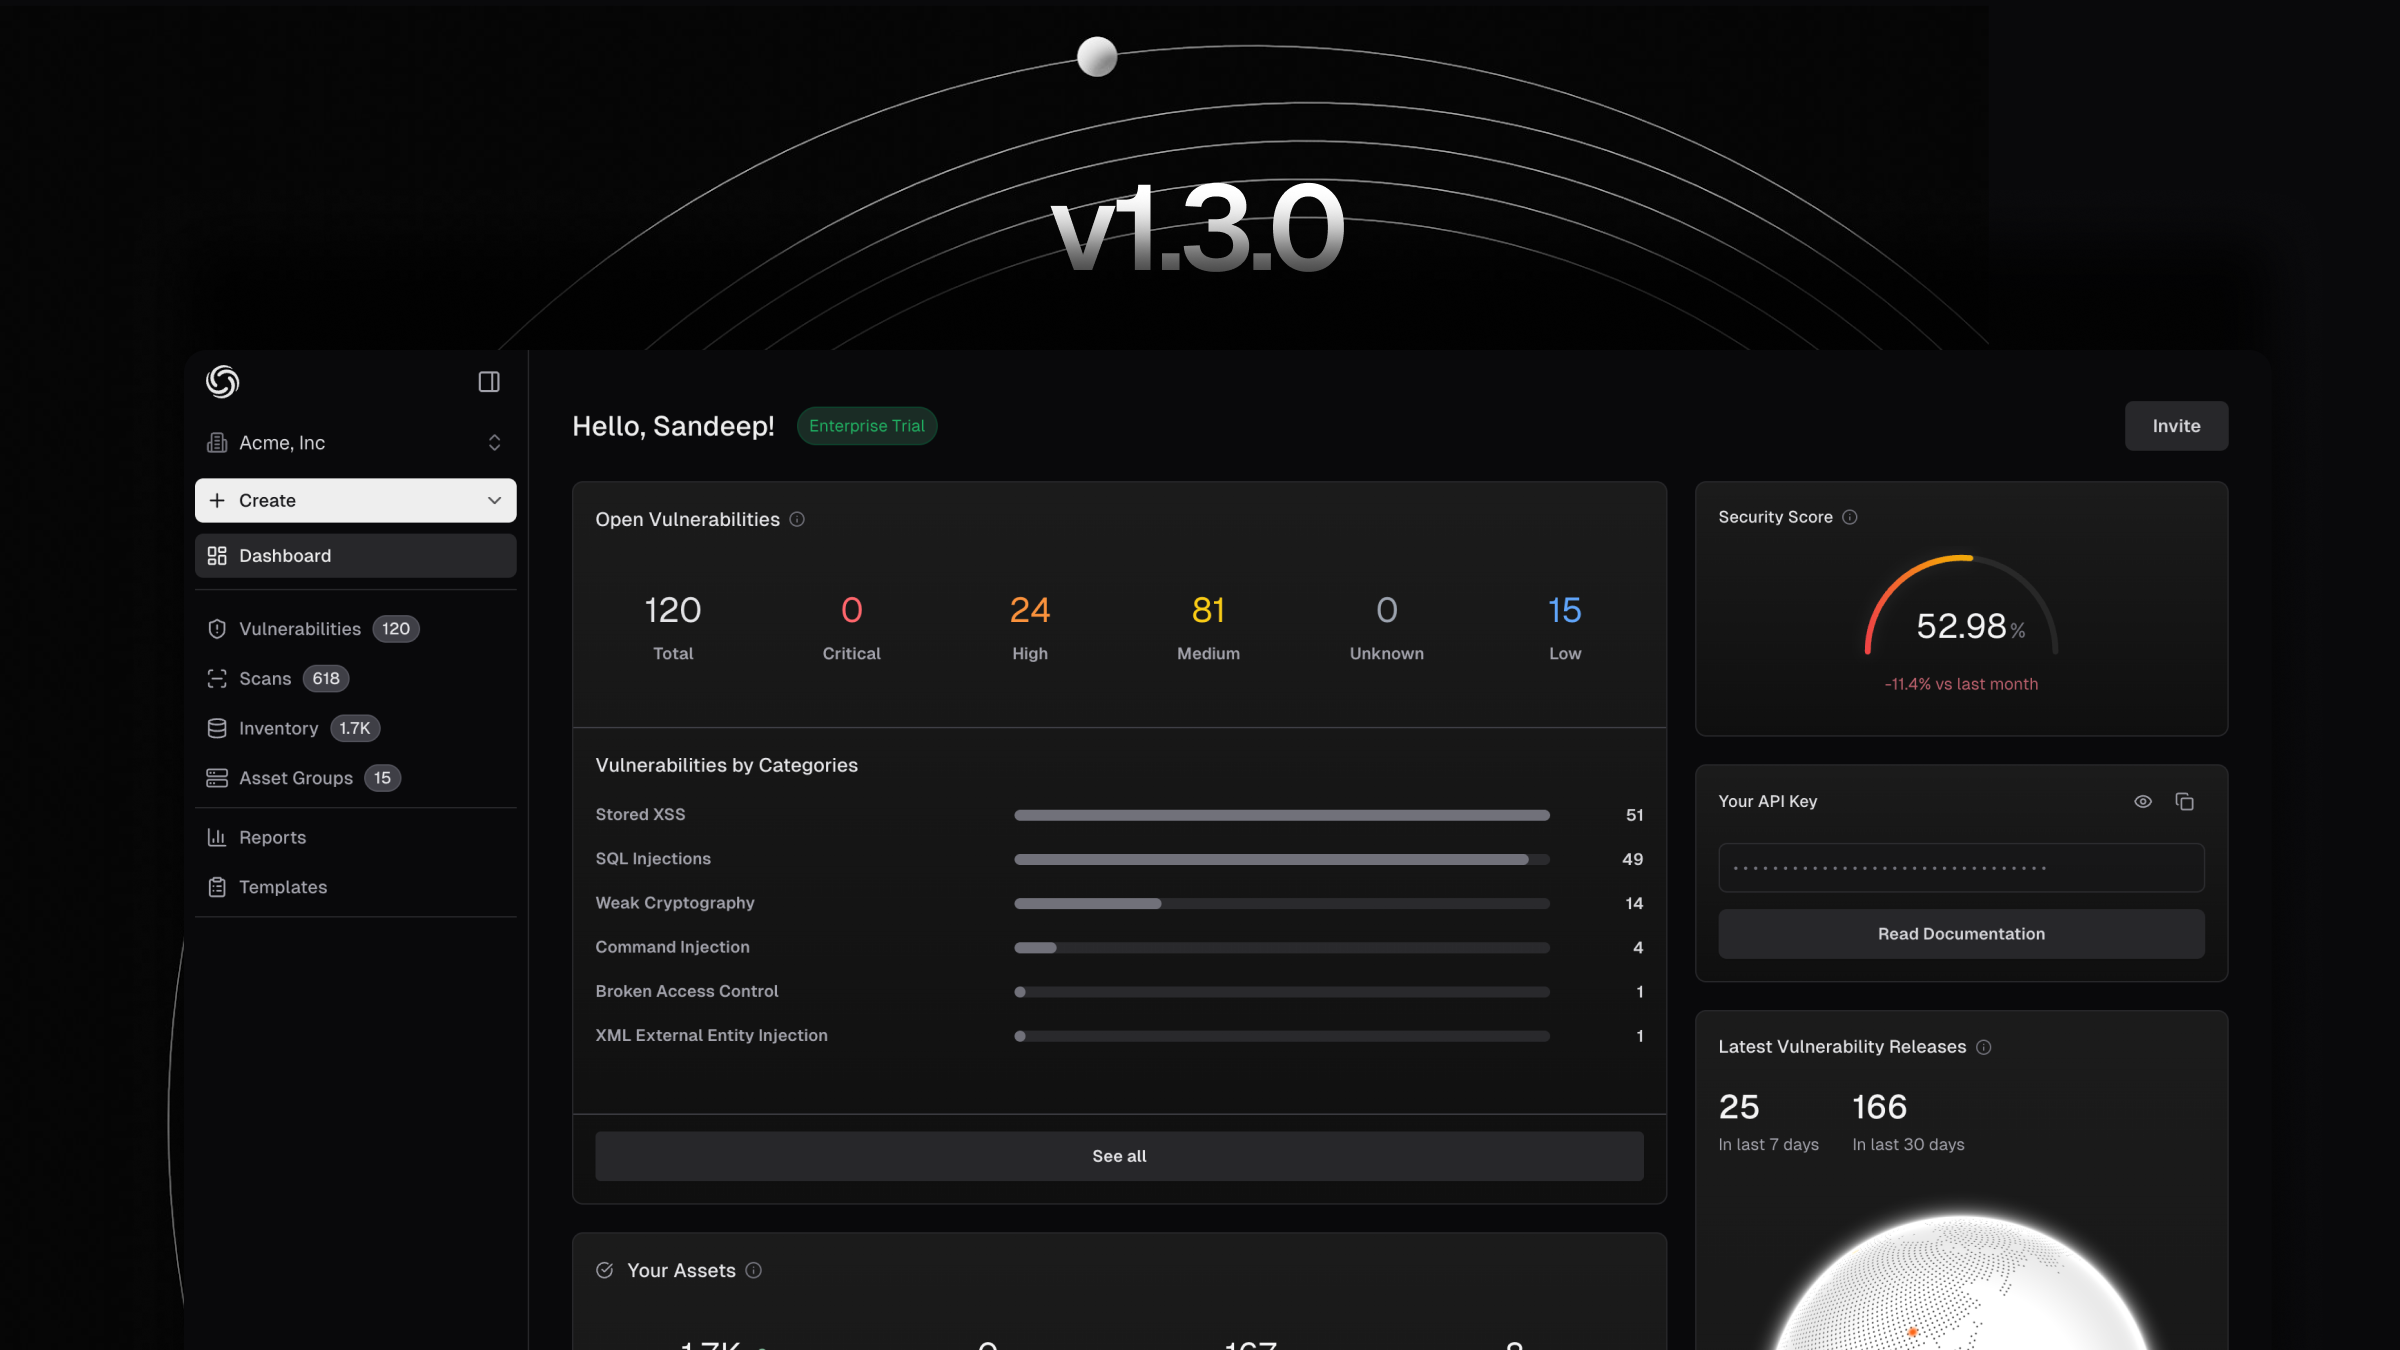Screen dimensions: 2400x1350
Task: Click Stored XSS progress bar
Action: tap(1281, 815)
